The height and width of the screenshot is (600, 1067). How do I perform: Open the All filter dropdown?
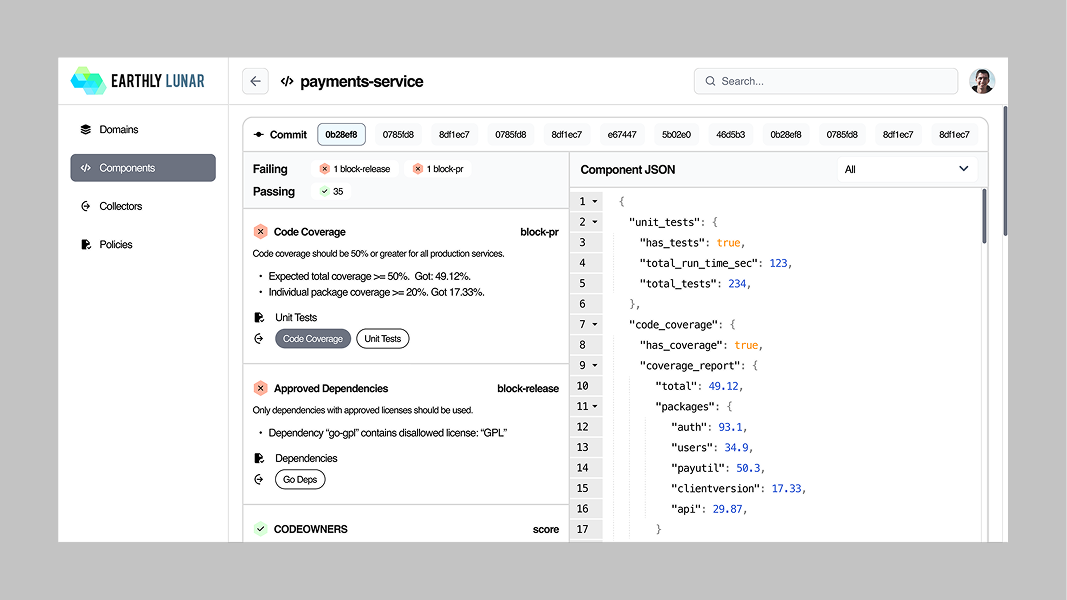[x=907, y=169]
